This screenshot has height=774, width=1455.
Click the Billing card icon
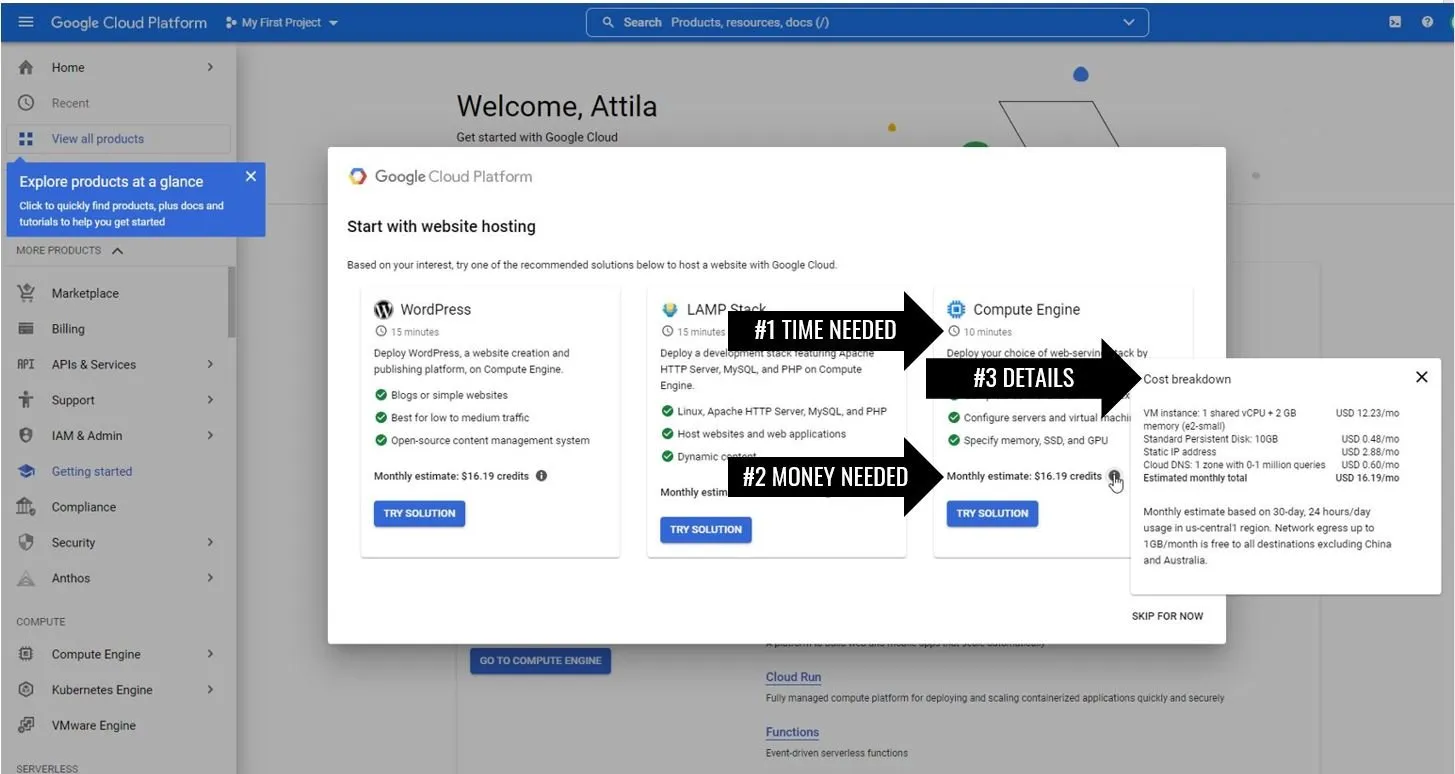click(x=26, y=329)
